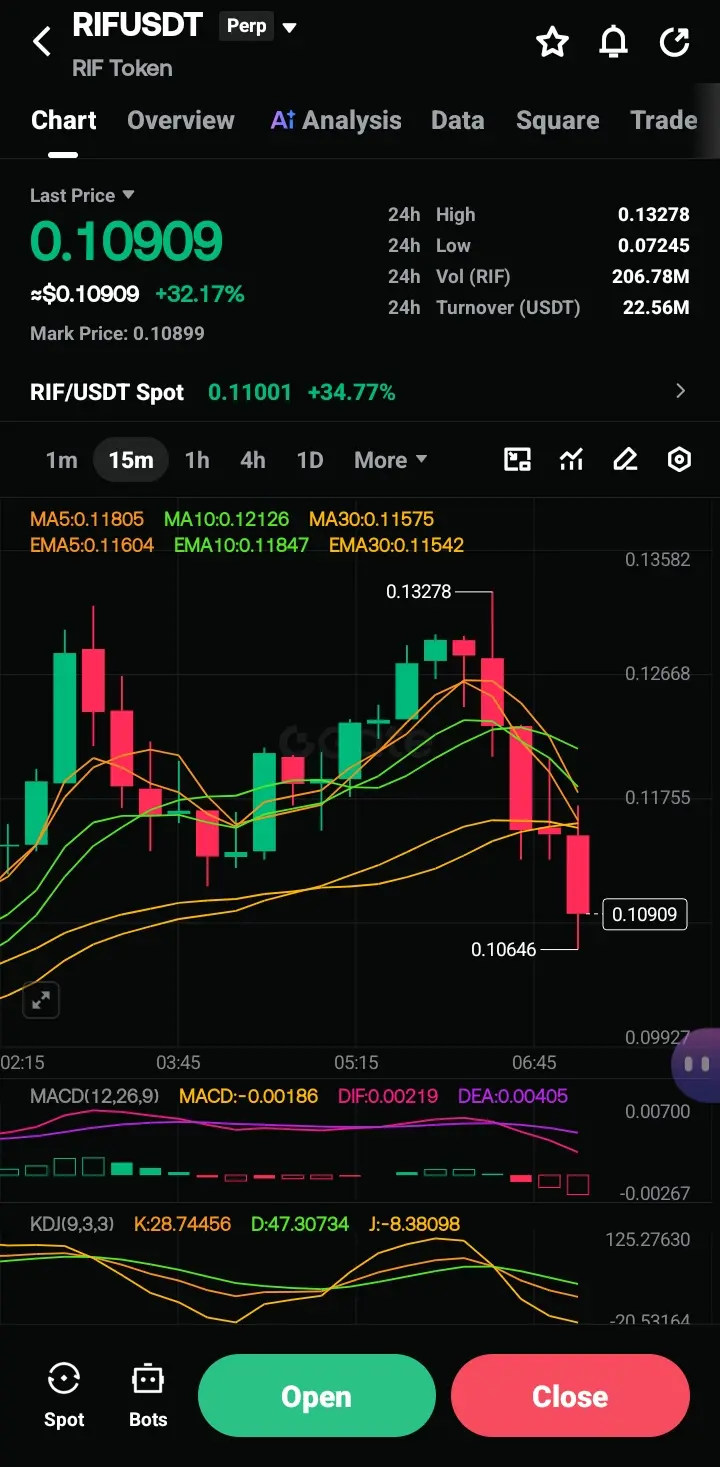
Task: Tap the floating purple assistant bubble
Action: pos(698,1065)
